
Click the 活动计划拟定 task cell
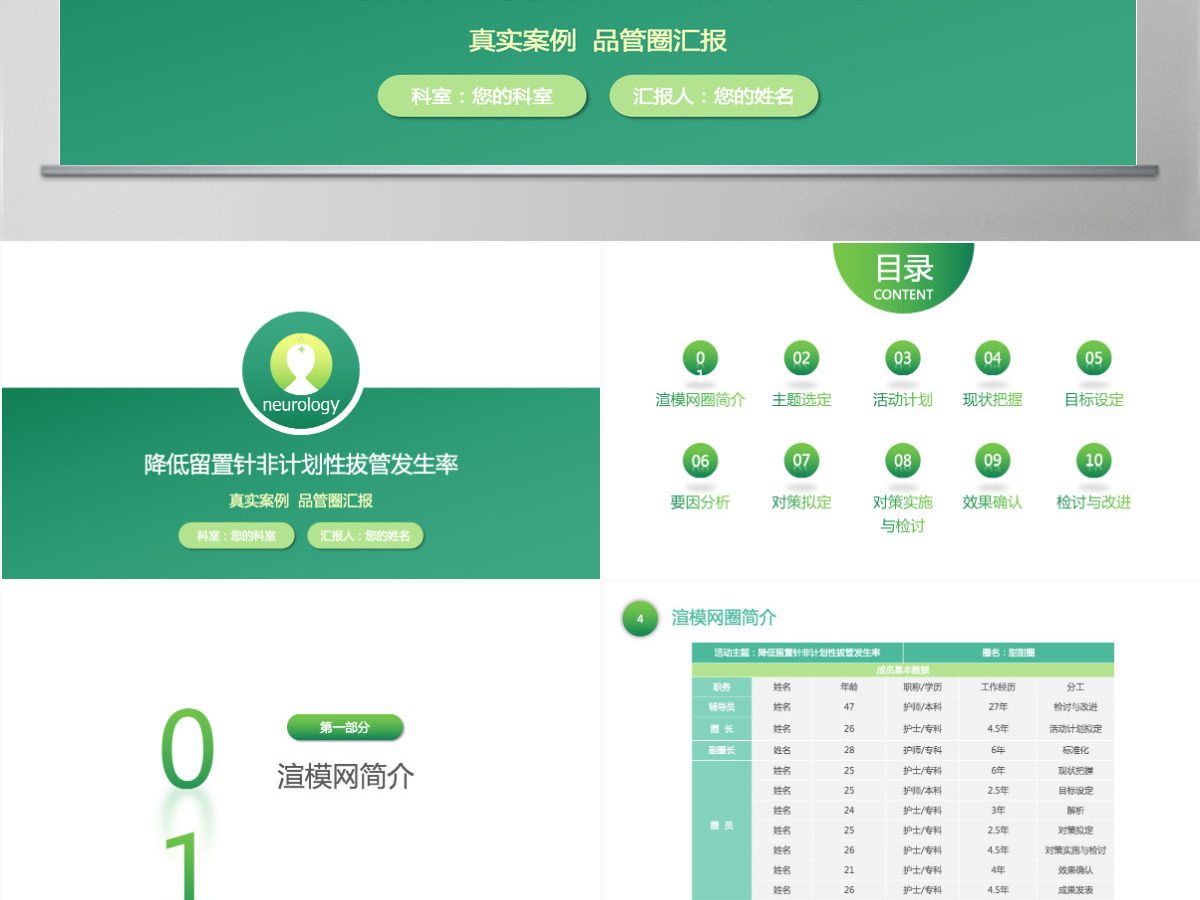1075,729
